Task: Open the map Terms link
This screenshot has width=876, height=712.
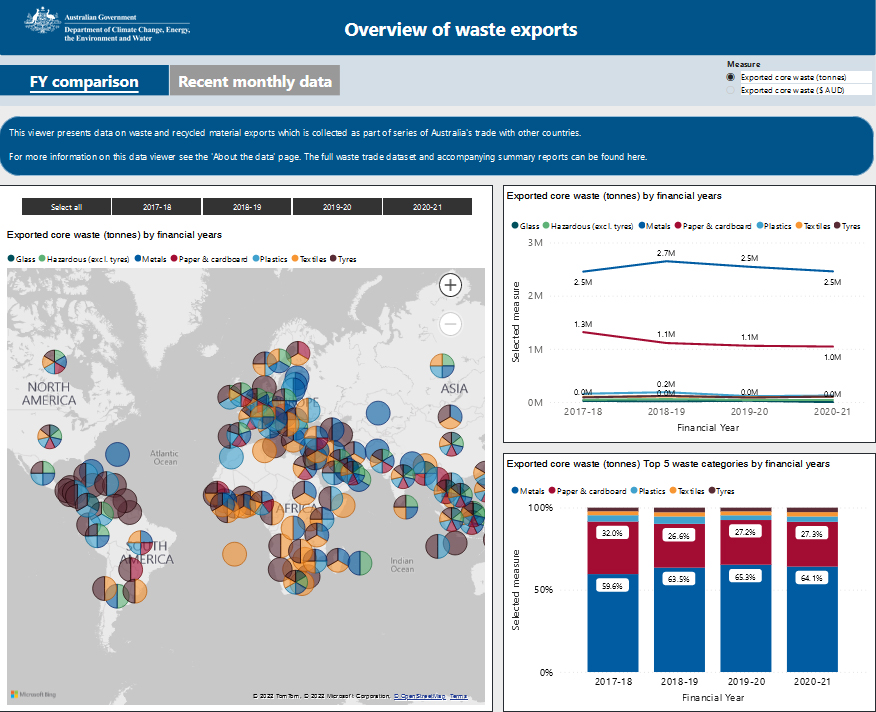Action: [x=458, y=696]
